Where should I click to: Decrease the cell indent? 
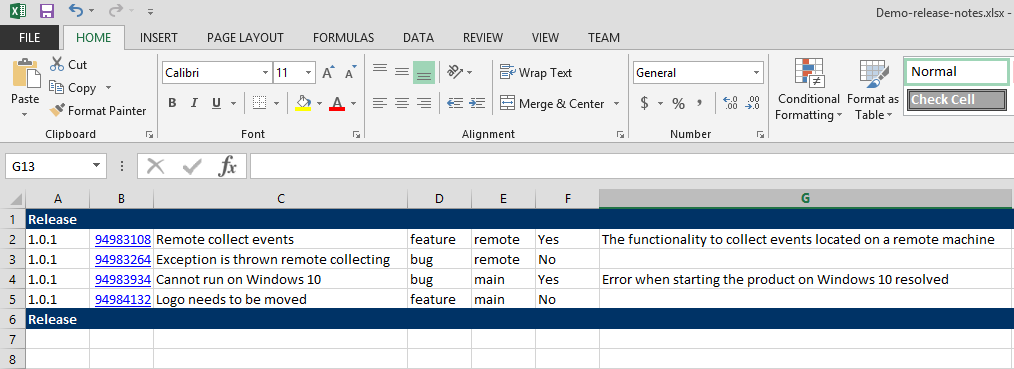[455, 103]
